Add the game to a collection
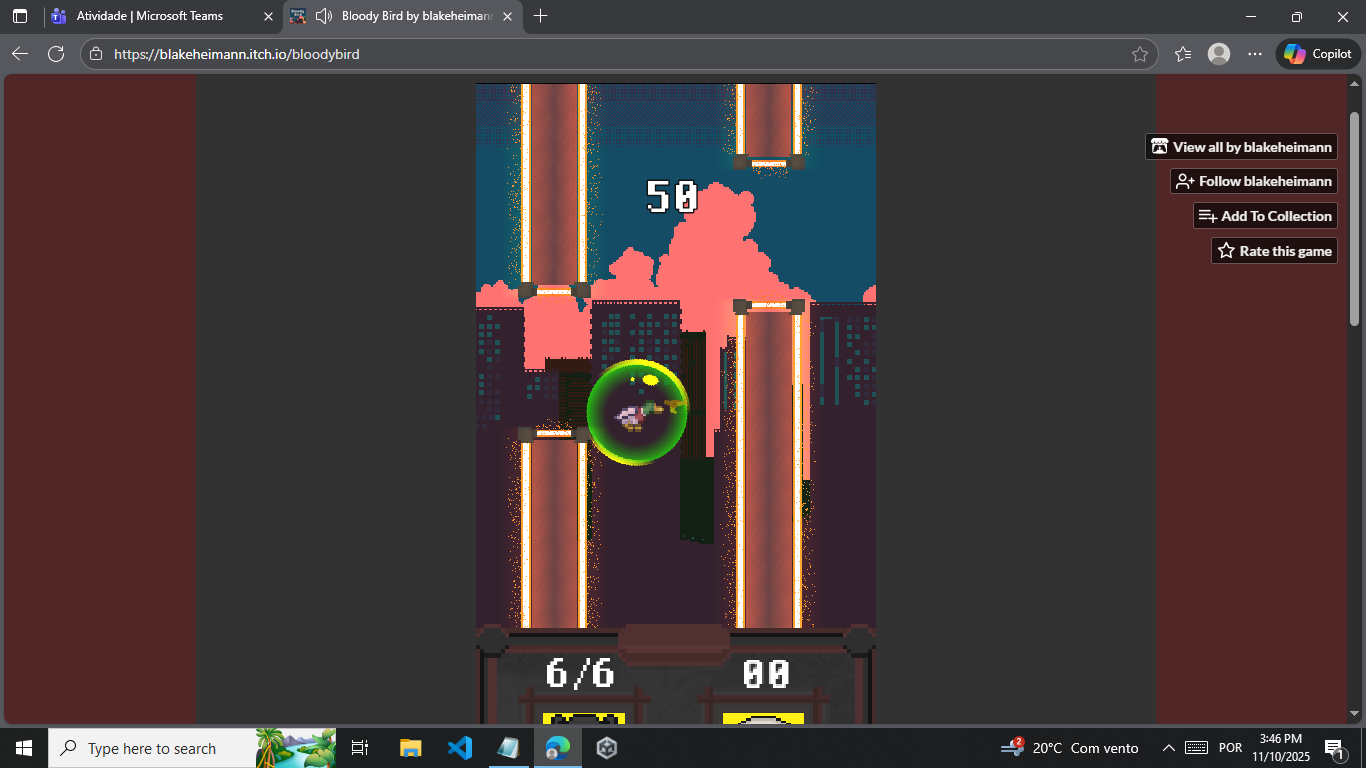This screenshot has width=1366, height=768. 1265,216
